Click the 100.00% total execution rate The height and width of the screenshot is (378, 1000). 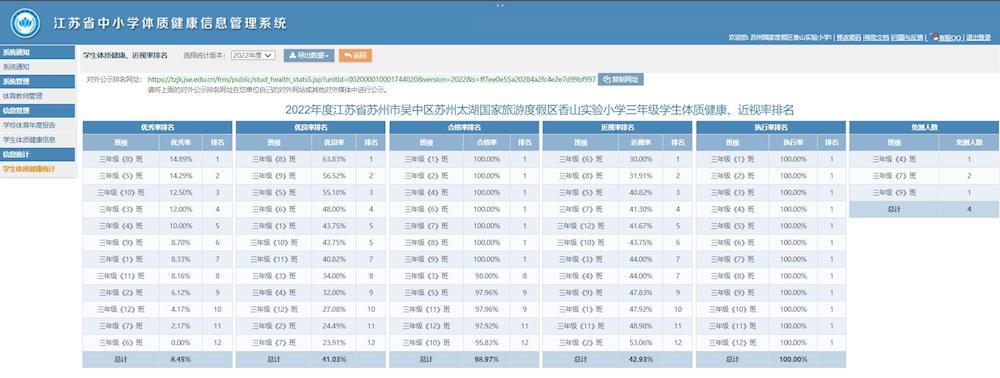(x=793, y=360)
